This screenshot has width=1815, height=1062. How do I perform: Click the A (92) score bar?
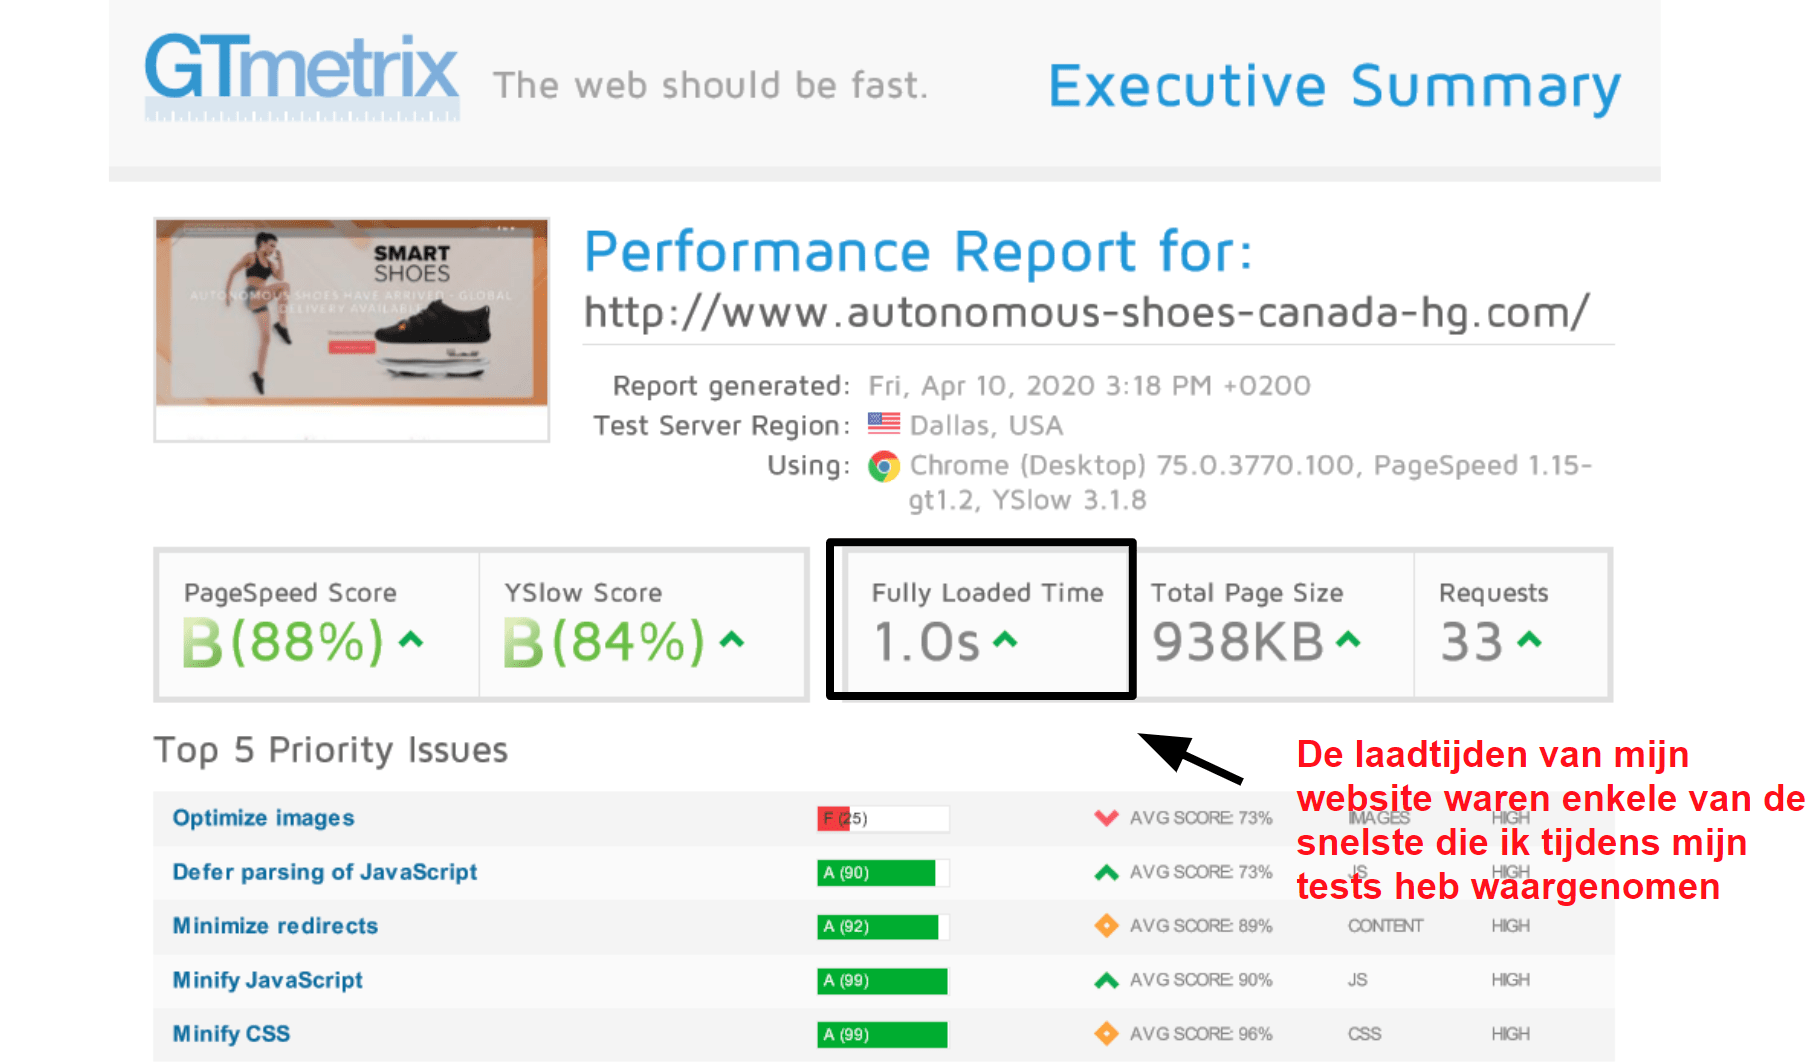coord(883,927)
